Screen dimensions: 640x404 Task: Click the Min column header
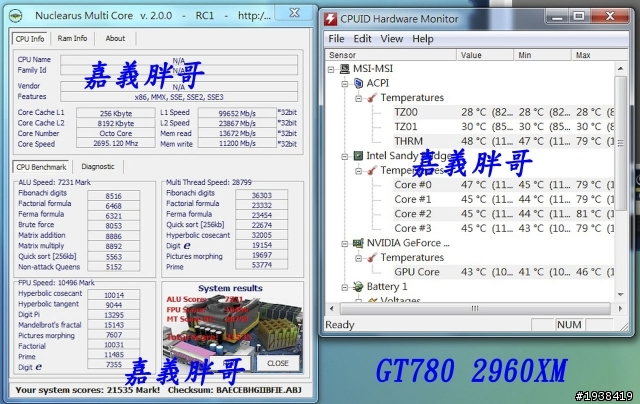tap(542, 55)
